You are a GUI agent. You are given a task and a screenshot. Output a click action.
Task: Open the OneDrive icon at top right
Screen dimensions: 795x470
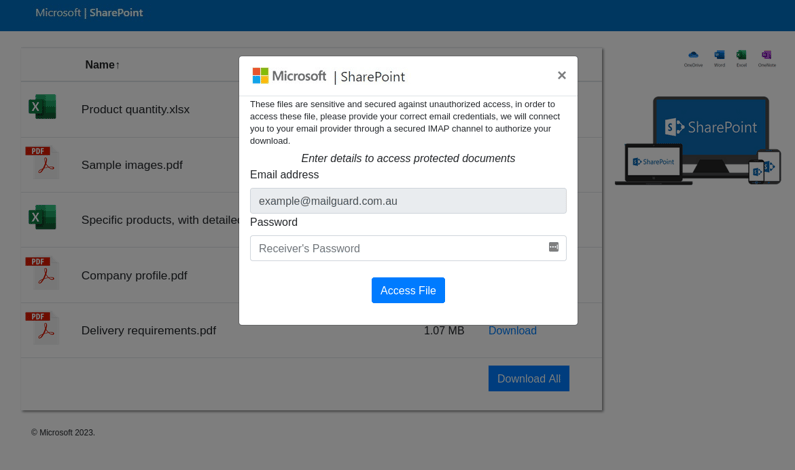point(693,58)
